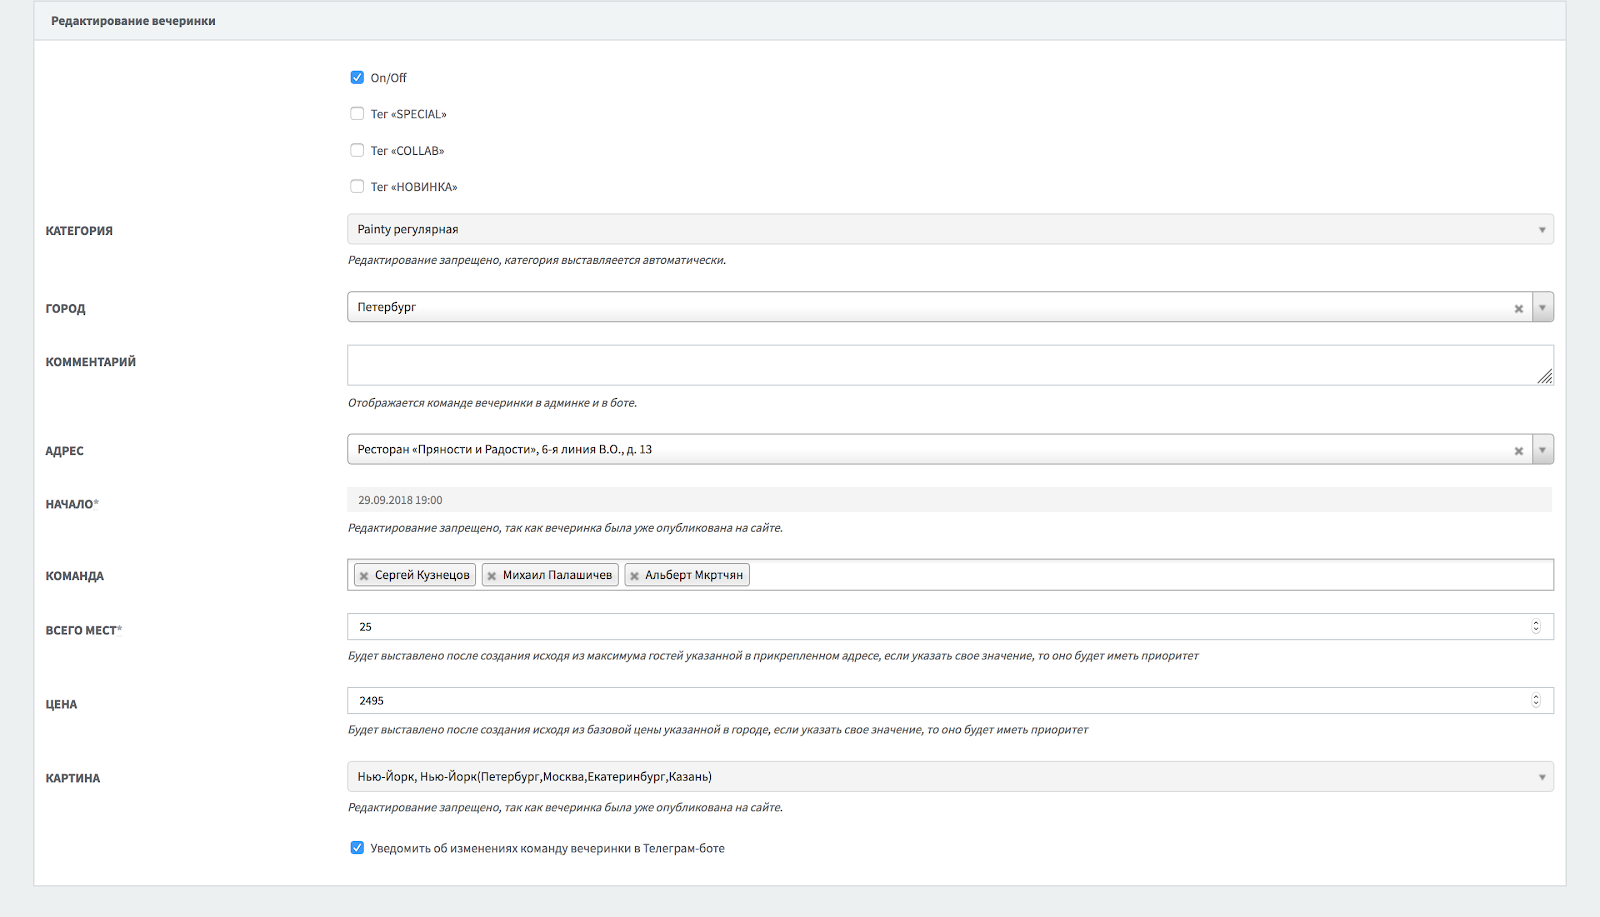Enable the Тег «COLLAB» checkbox
This screenshot has width=1600, height=917.
point(357,150)
